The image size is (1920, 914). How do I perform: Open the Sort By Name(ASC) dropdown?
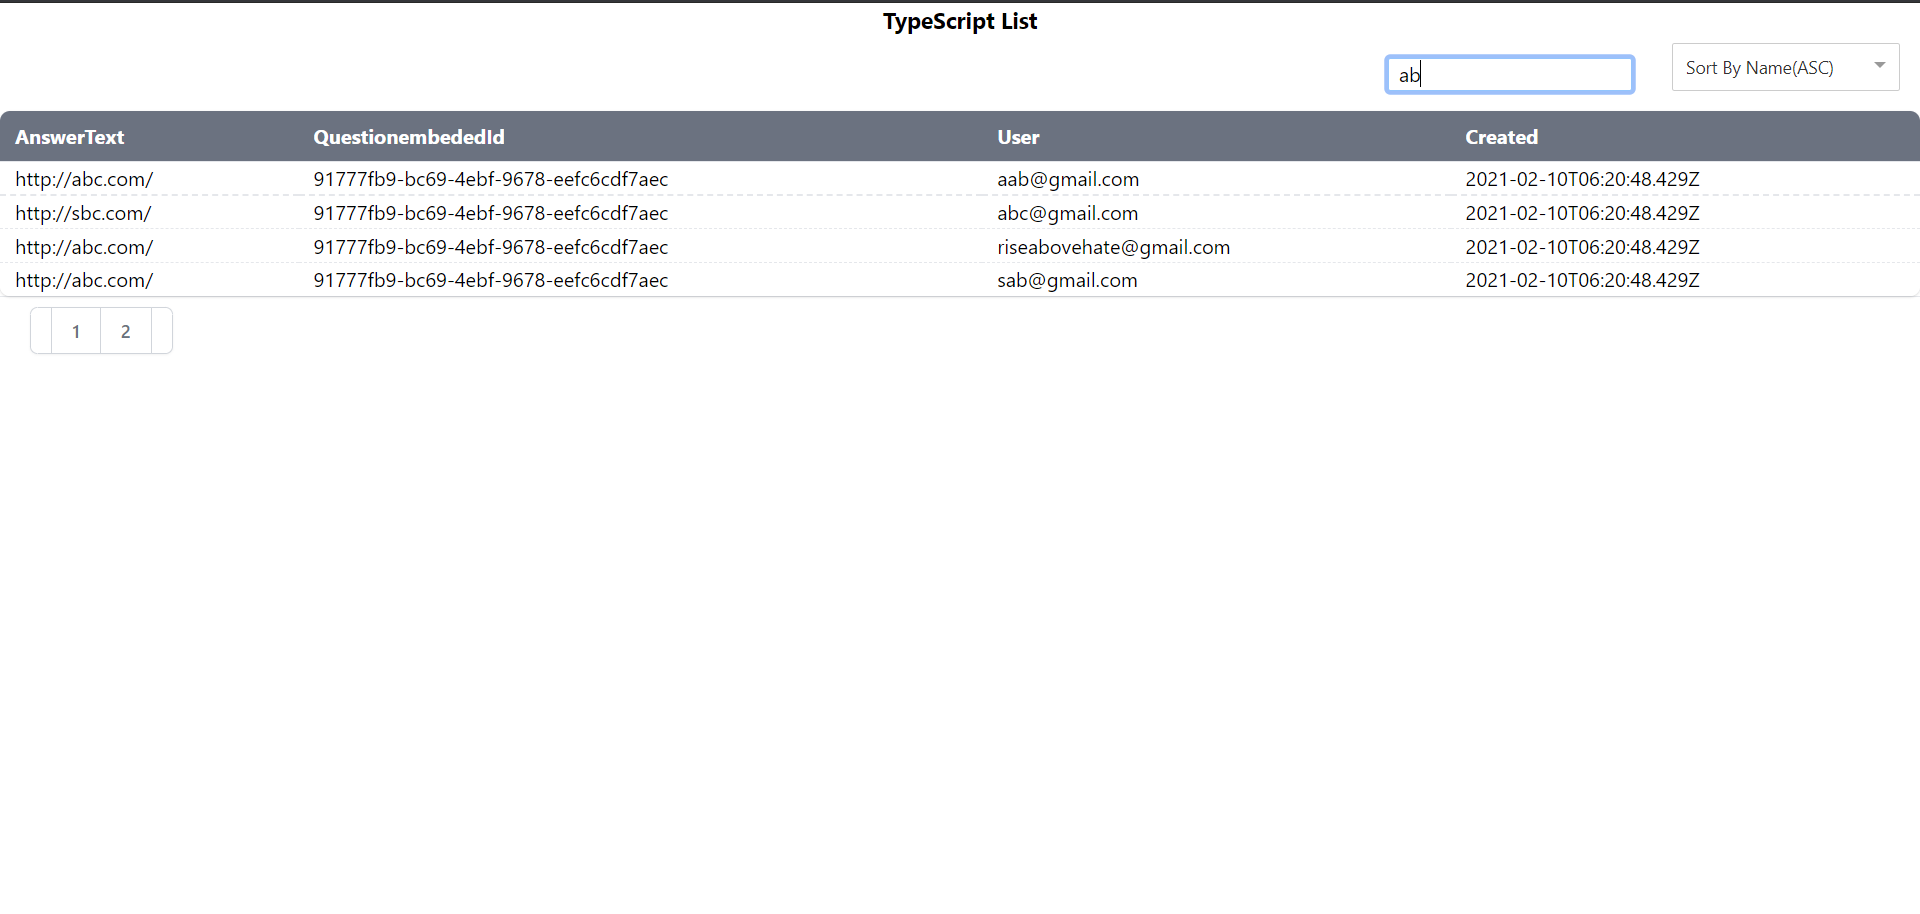point(1784,67)
